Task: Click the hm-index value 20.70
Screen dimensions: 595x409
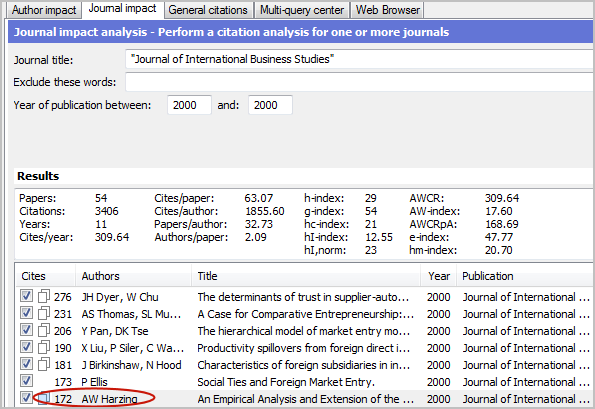Action: 499,250
